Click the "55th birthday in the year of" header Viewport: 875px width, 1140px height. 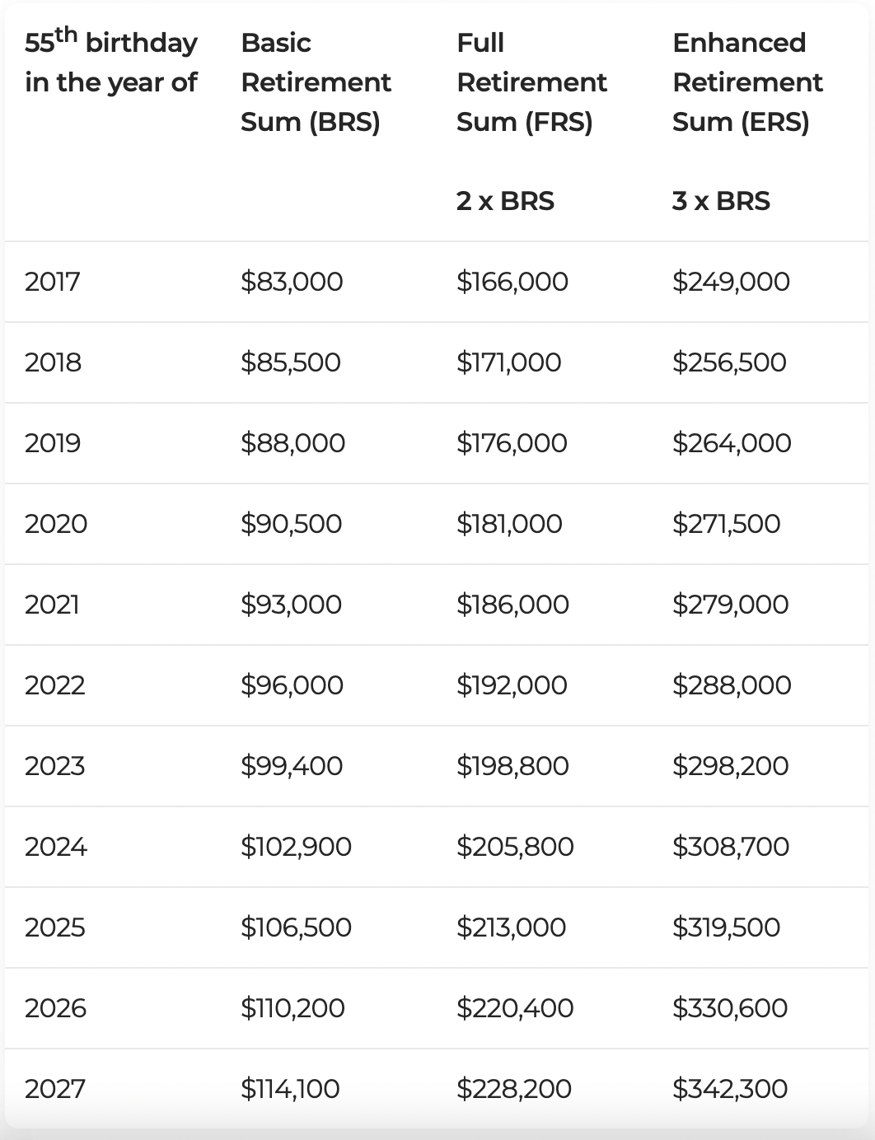click(x=111, y=62)
